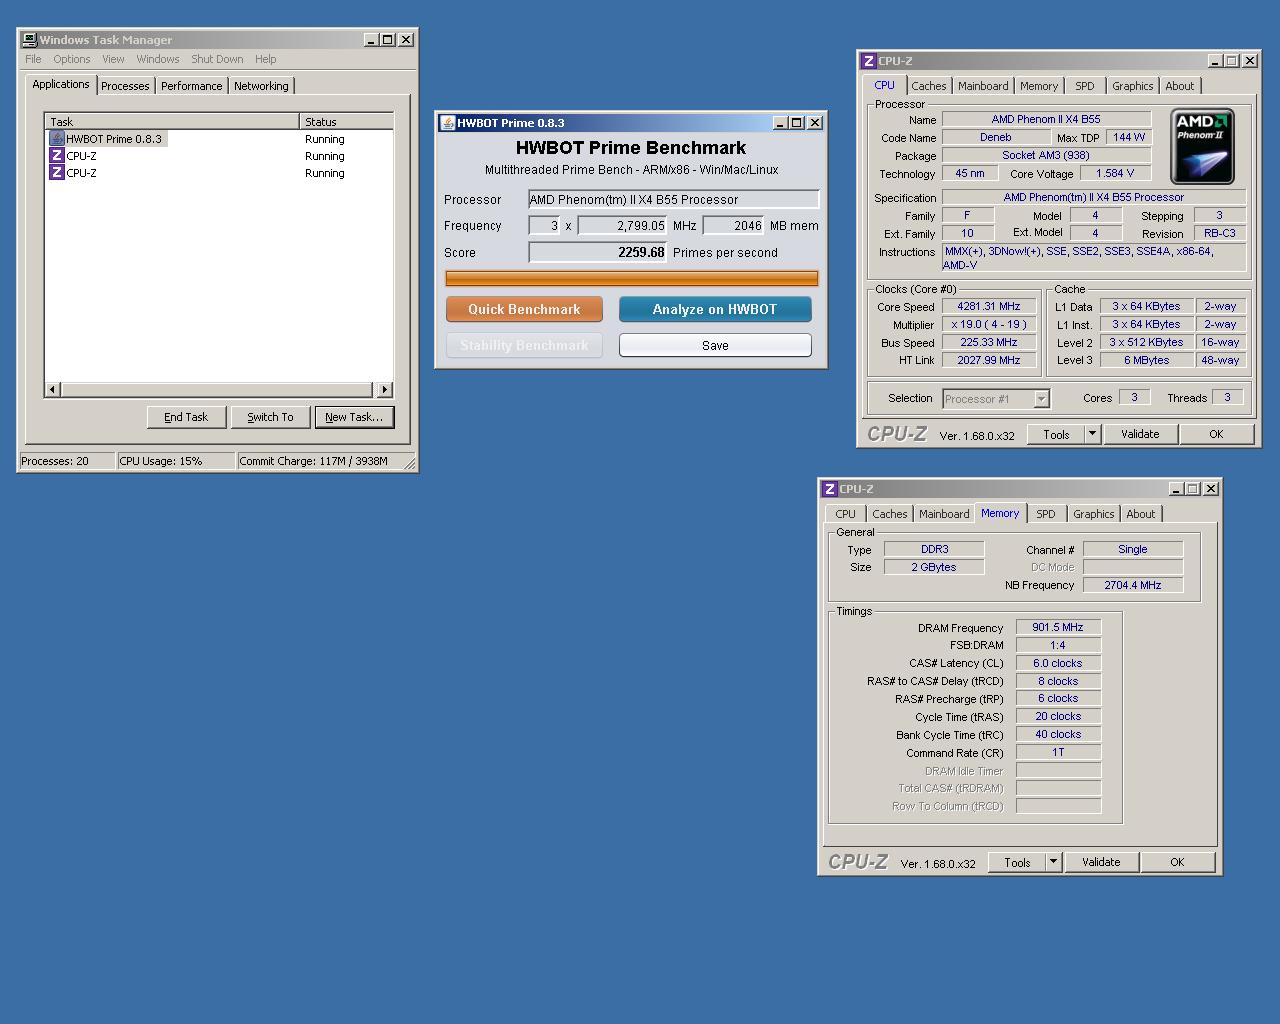Click the Processor name field in HWBOT Prime
This screenshot has width=1280, height=1024.
(673, 199)
